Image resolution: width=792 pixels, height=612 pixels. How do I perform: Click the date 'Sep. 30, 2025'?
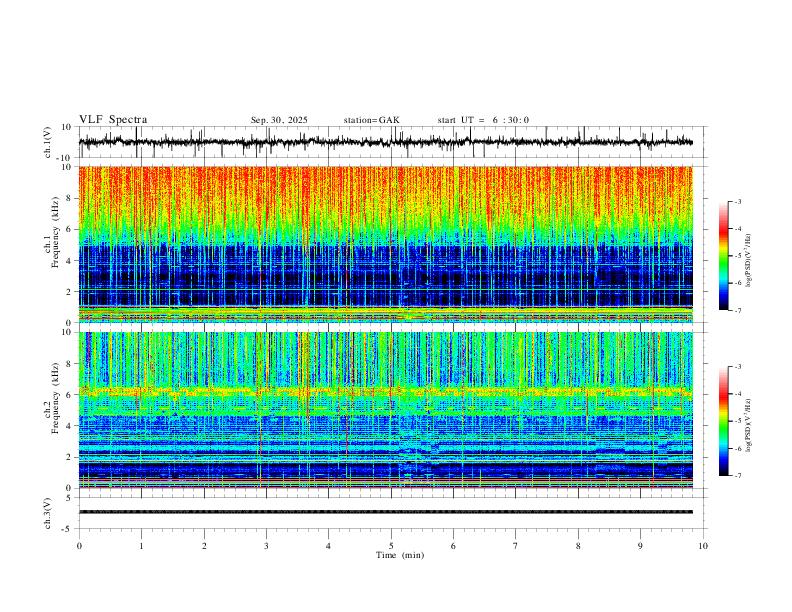coord(279,120)
